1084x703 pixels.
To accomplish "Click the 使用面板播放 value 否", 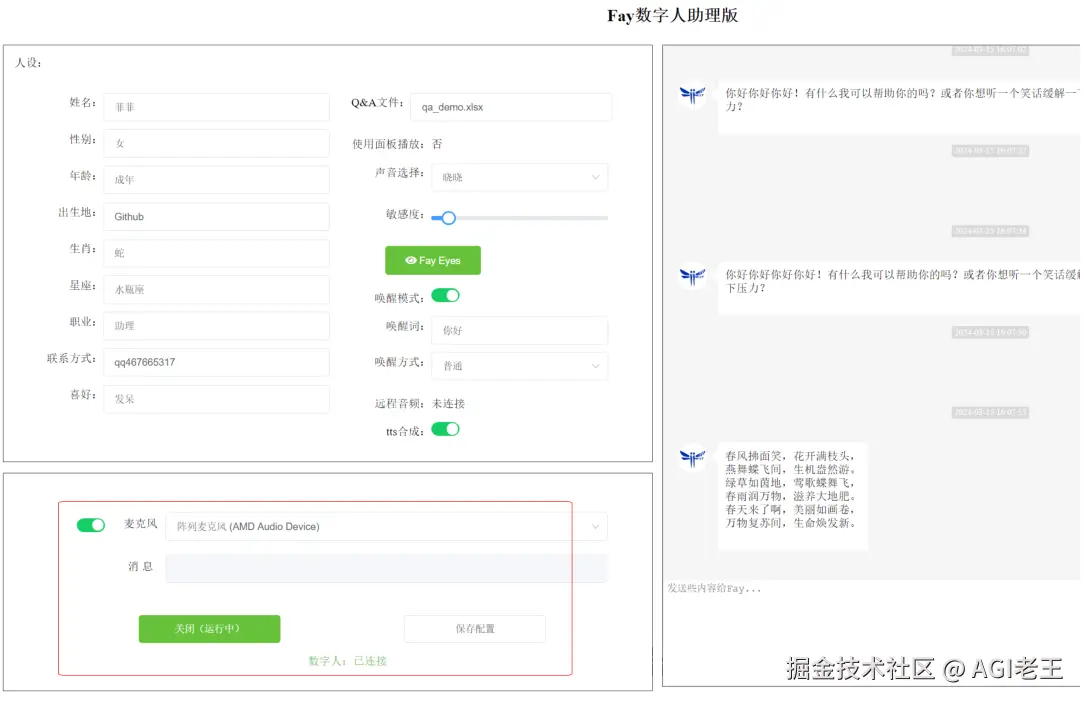I will coord(437,144).
